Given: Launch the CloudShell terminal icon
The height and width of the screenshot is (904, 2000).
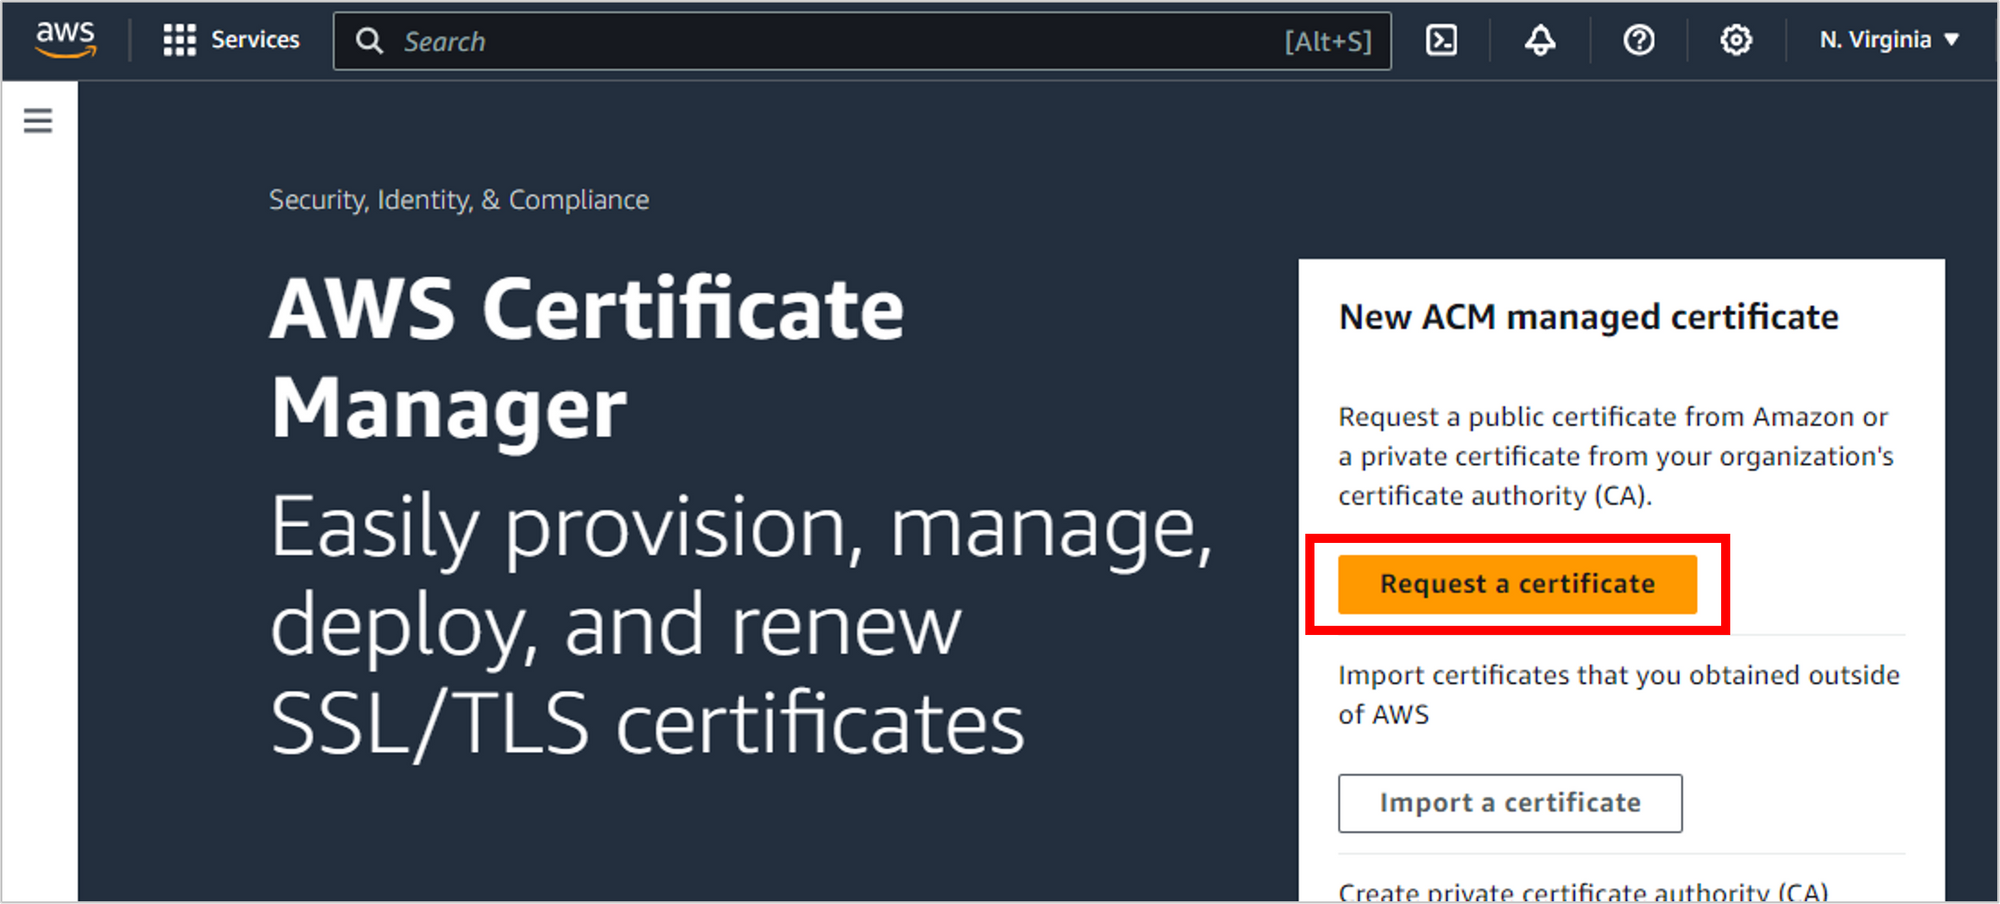Looking at the screenshot, I should [1441, 40].
